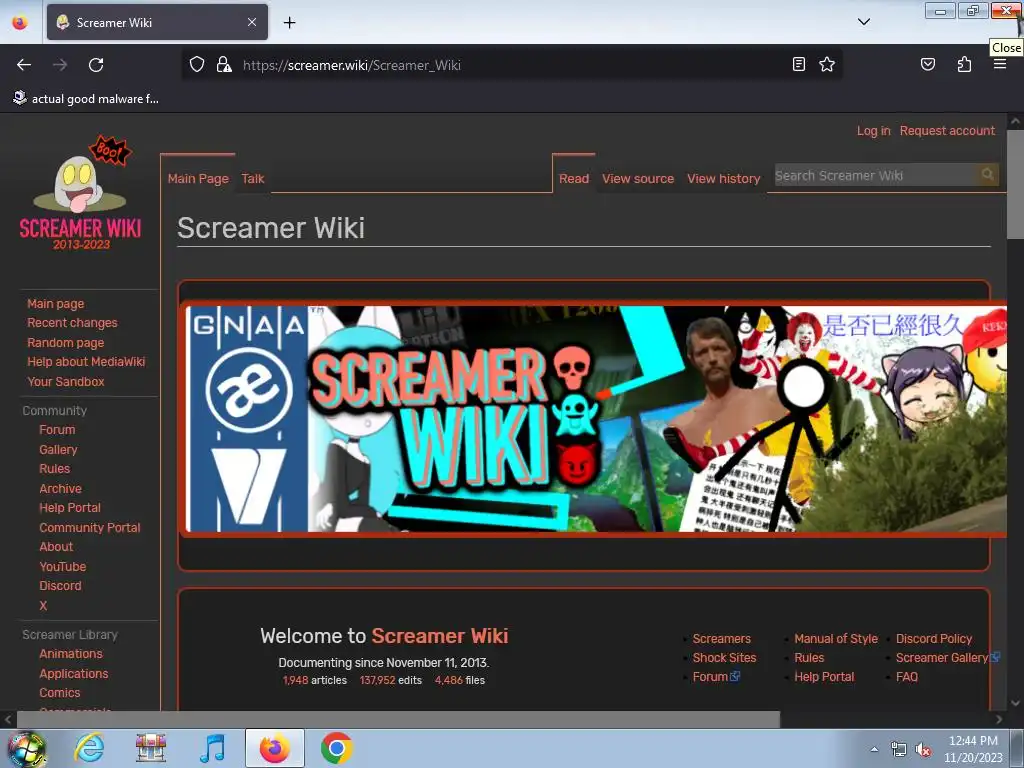1024x768 pixels.
Task: Open the network tray icon
Action: tap(899, 750)
